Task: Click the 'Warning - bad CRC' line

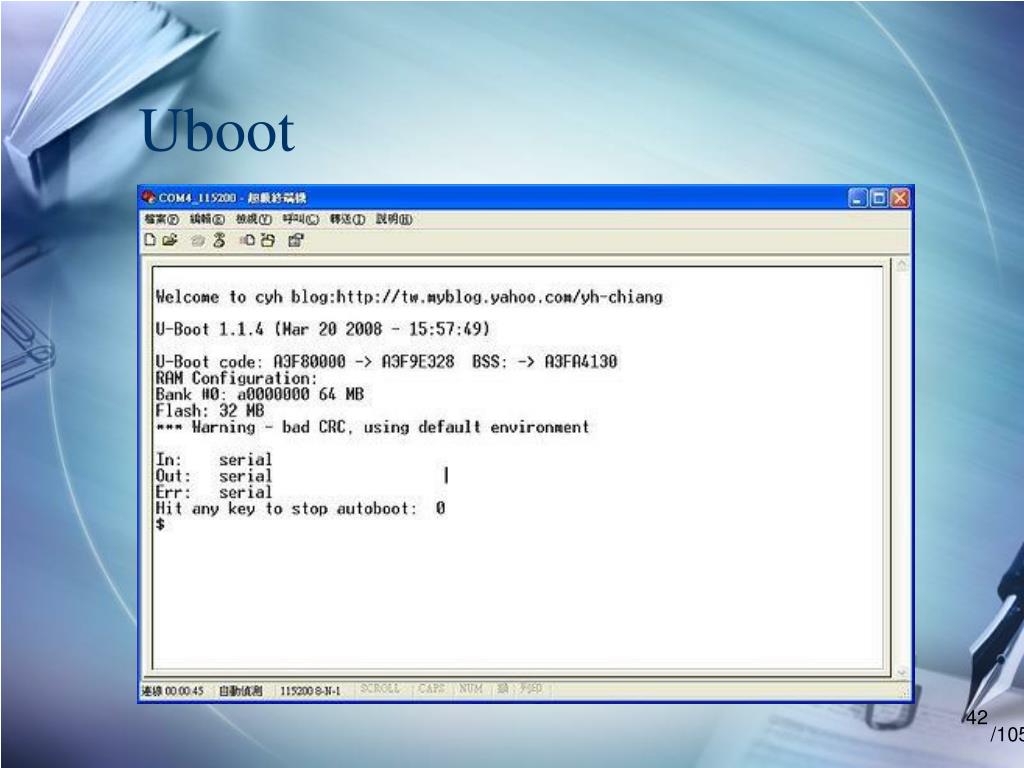Action: click(x=372, y=427)
